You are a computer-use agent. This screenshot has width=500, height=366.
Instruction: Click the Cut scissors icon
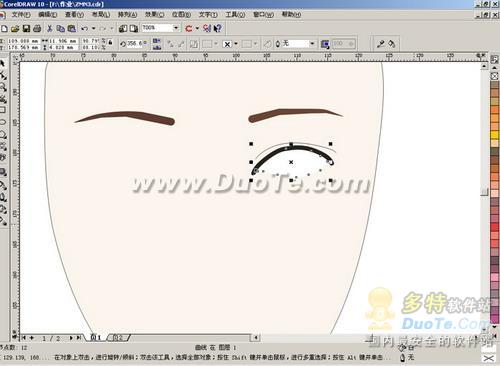[x=50, y=29]
